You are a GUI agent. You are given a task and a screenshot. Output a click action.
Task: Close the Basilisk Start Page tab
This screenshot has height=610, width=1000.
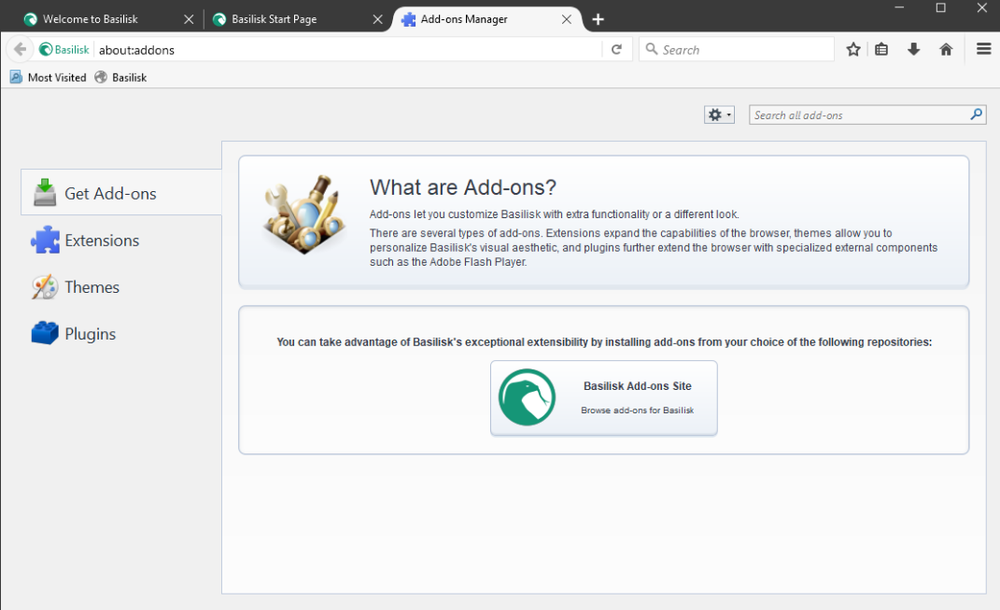378,19
